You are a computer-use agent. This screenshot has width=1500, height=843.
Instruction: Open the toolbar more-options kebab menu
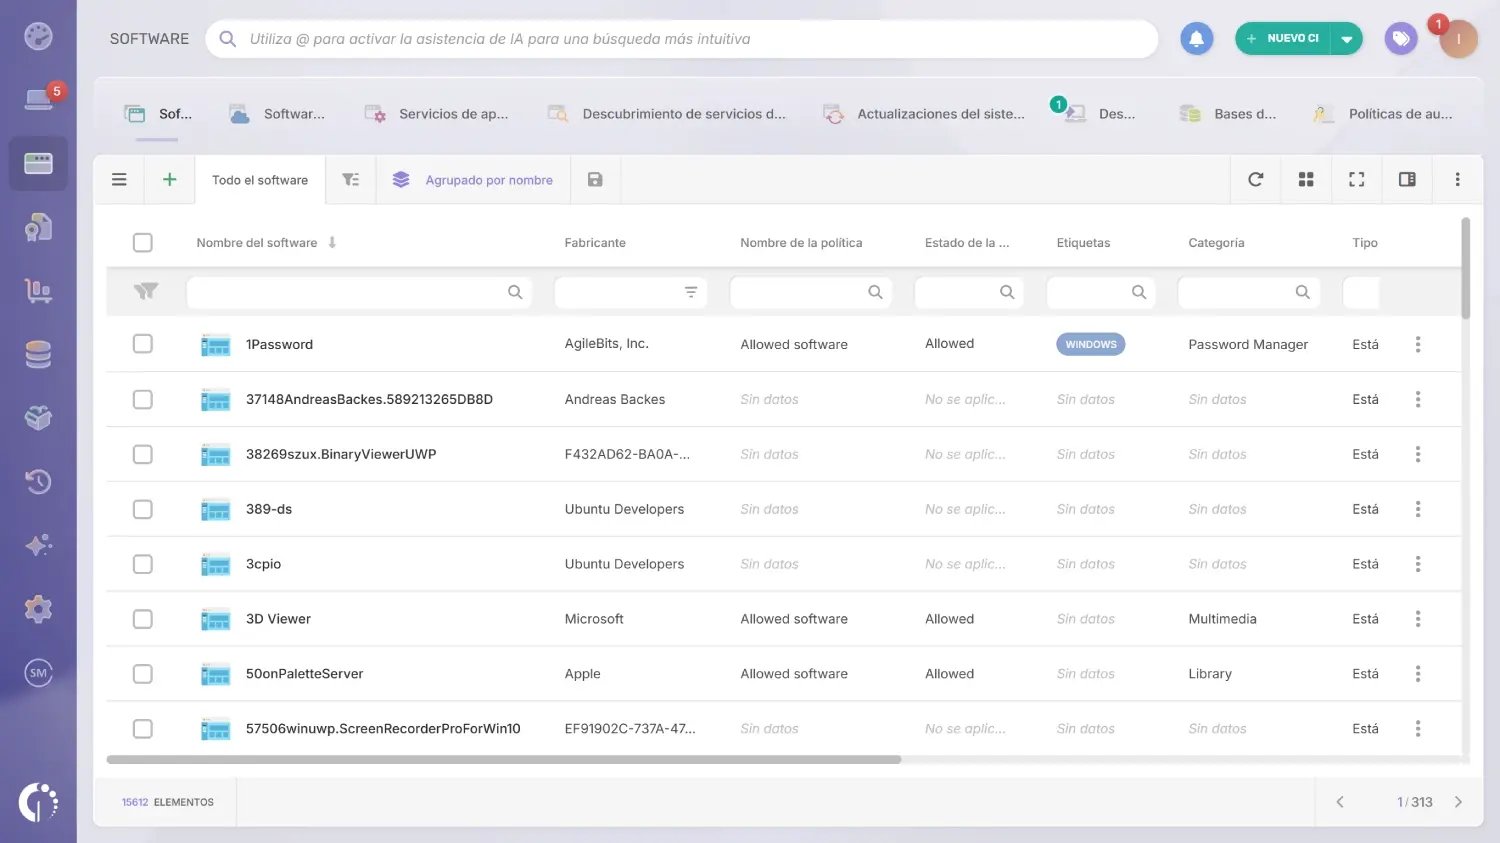click(x=1458, y=180)
